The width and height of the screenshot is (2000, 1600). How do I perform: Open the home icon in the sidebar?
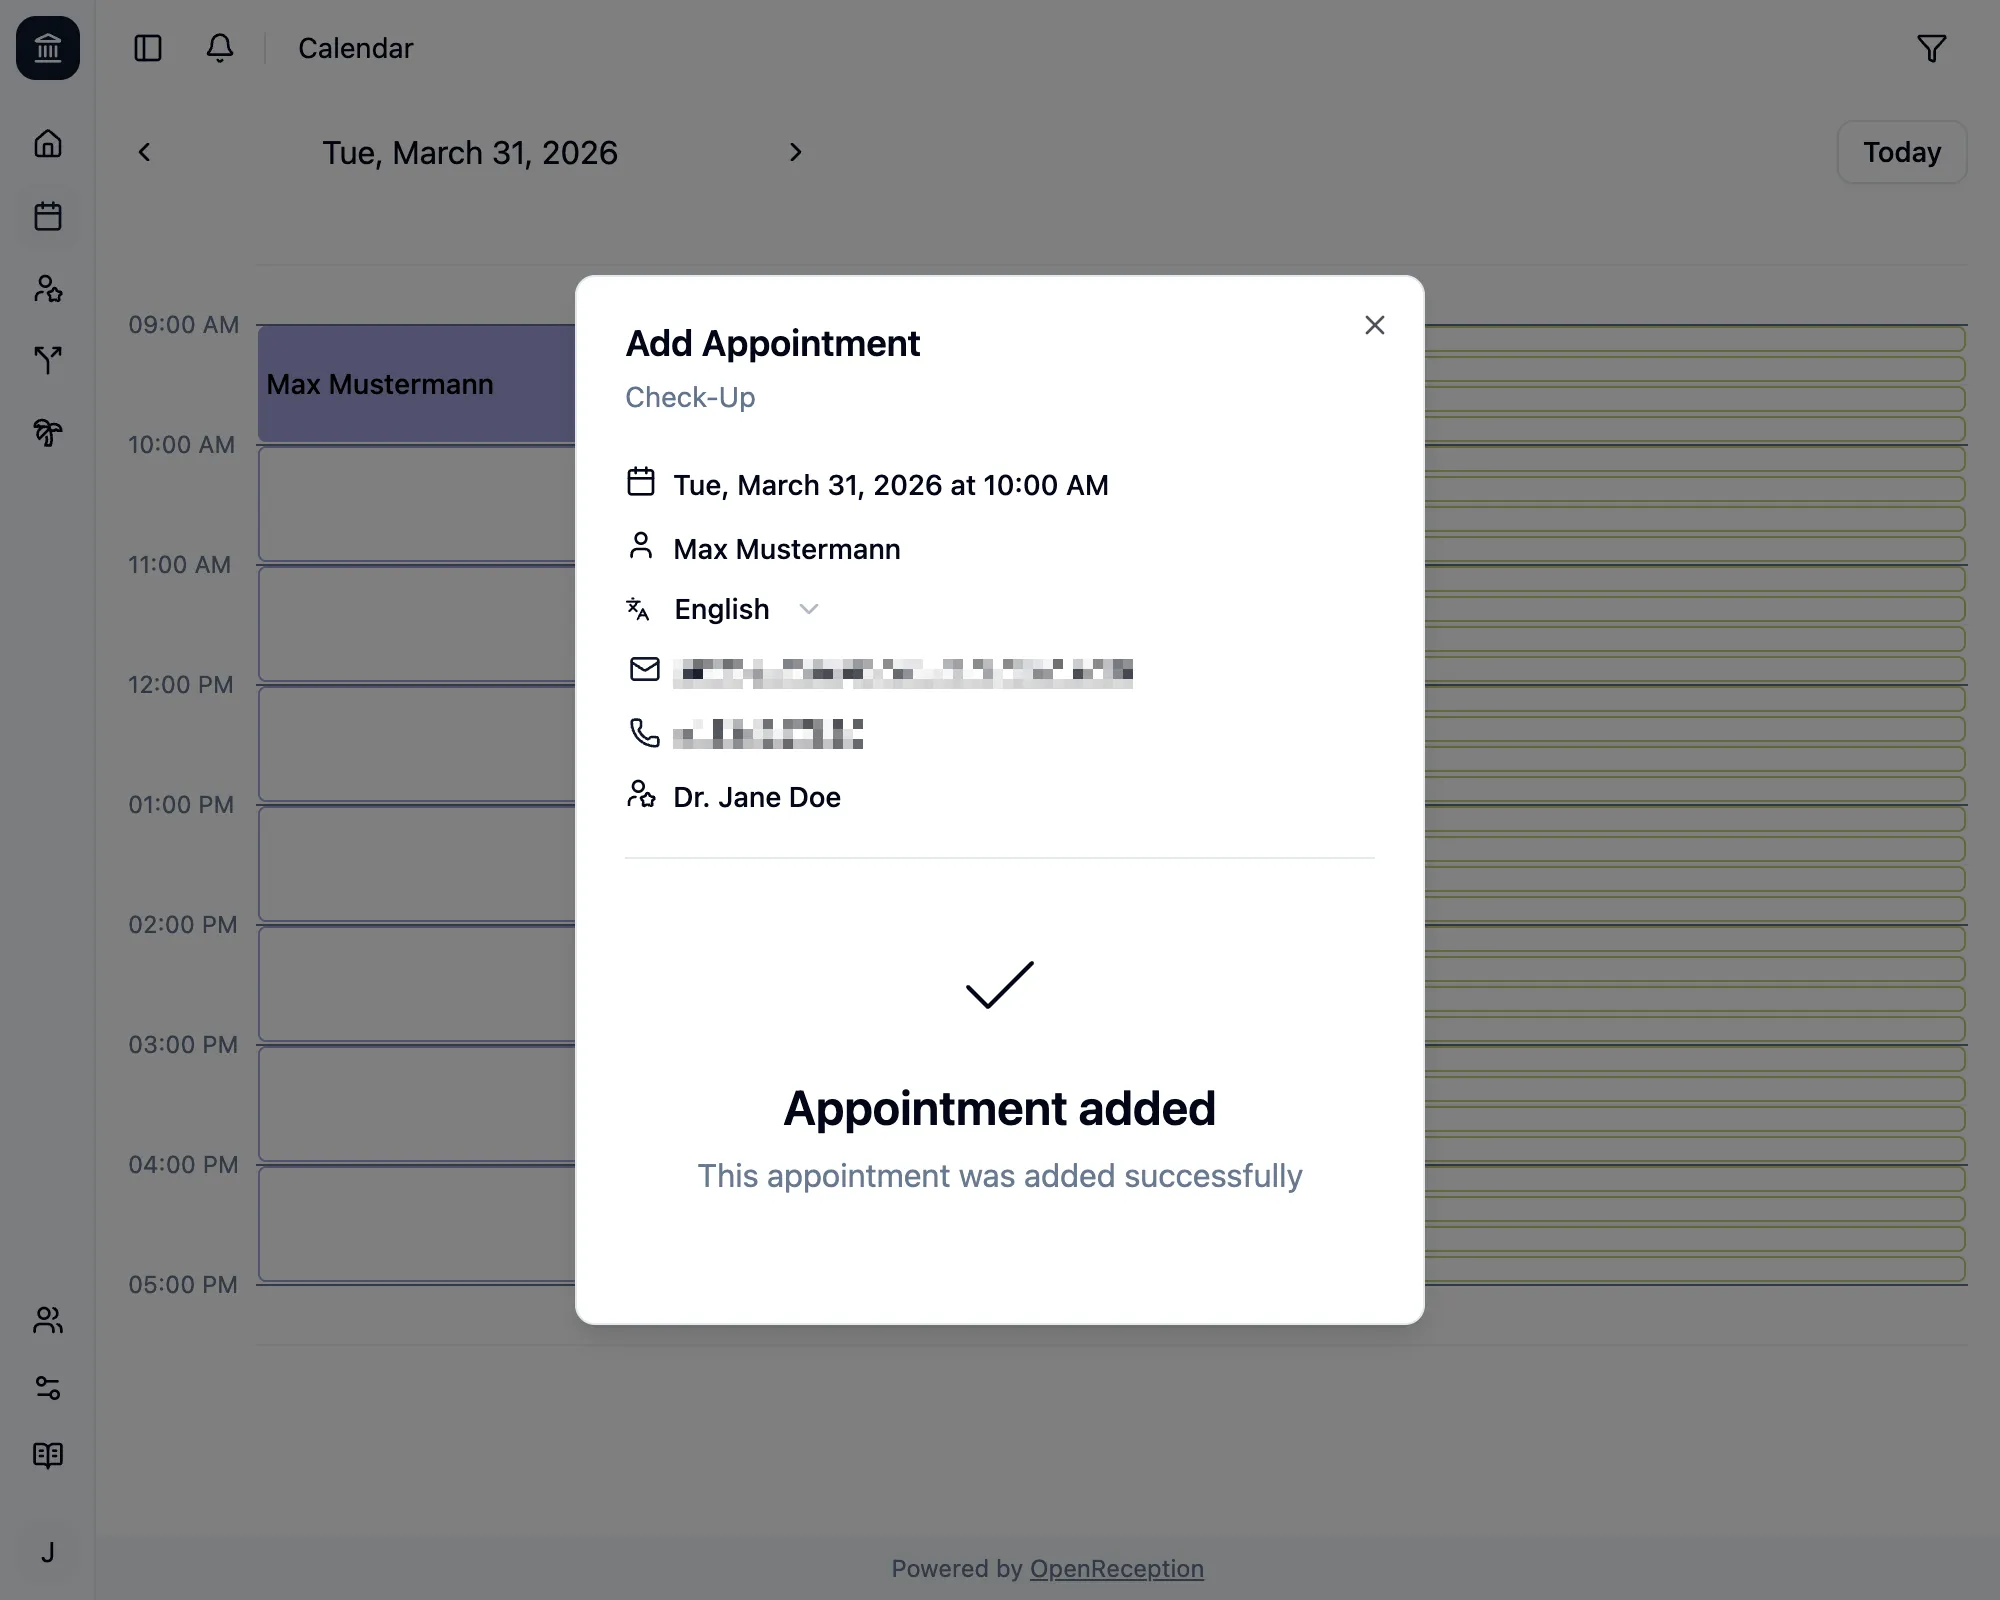click(x=48, y=144)
